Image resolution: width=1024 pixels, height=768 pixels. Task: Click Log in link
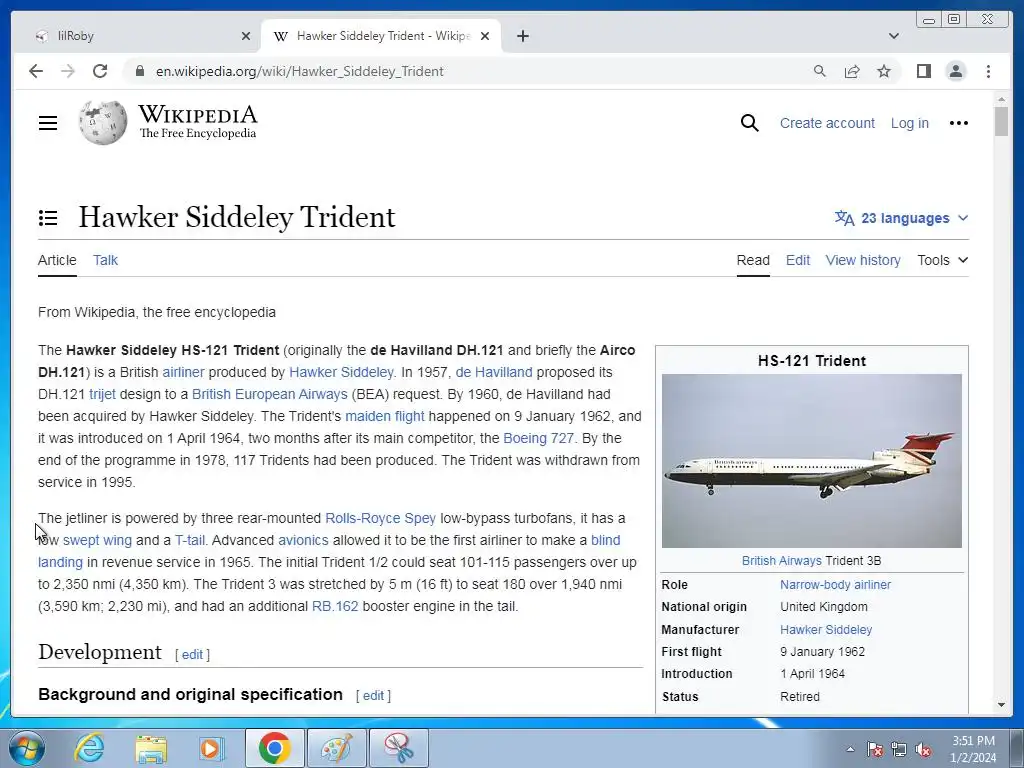click(x=910, y=123)
